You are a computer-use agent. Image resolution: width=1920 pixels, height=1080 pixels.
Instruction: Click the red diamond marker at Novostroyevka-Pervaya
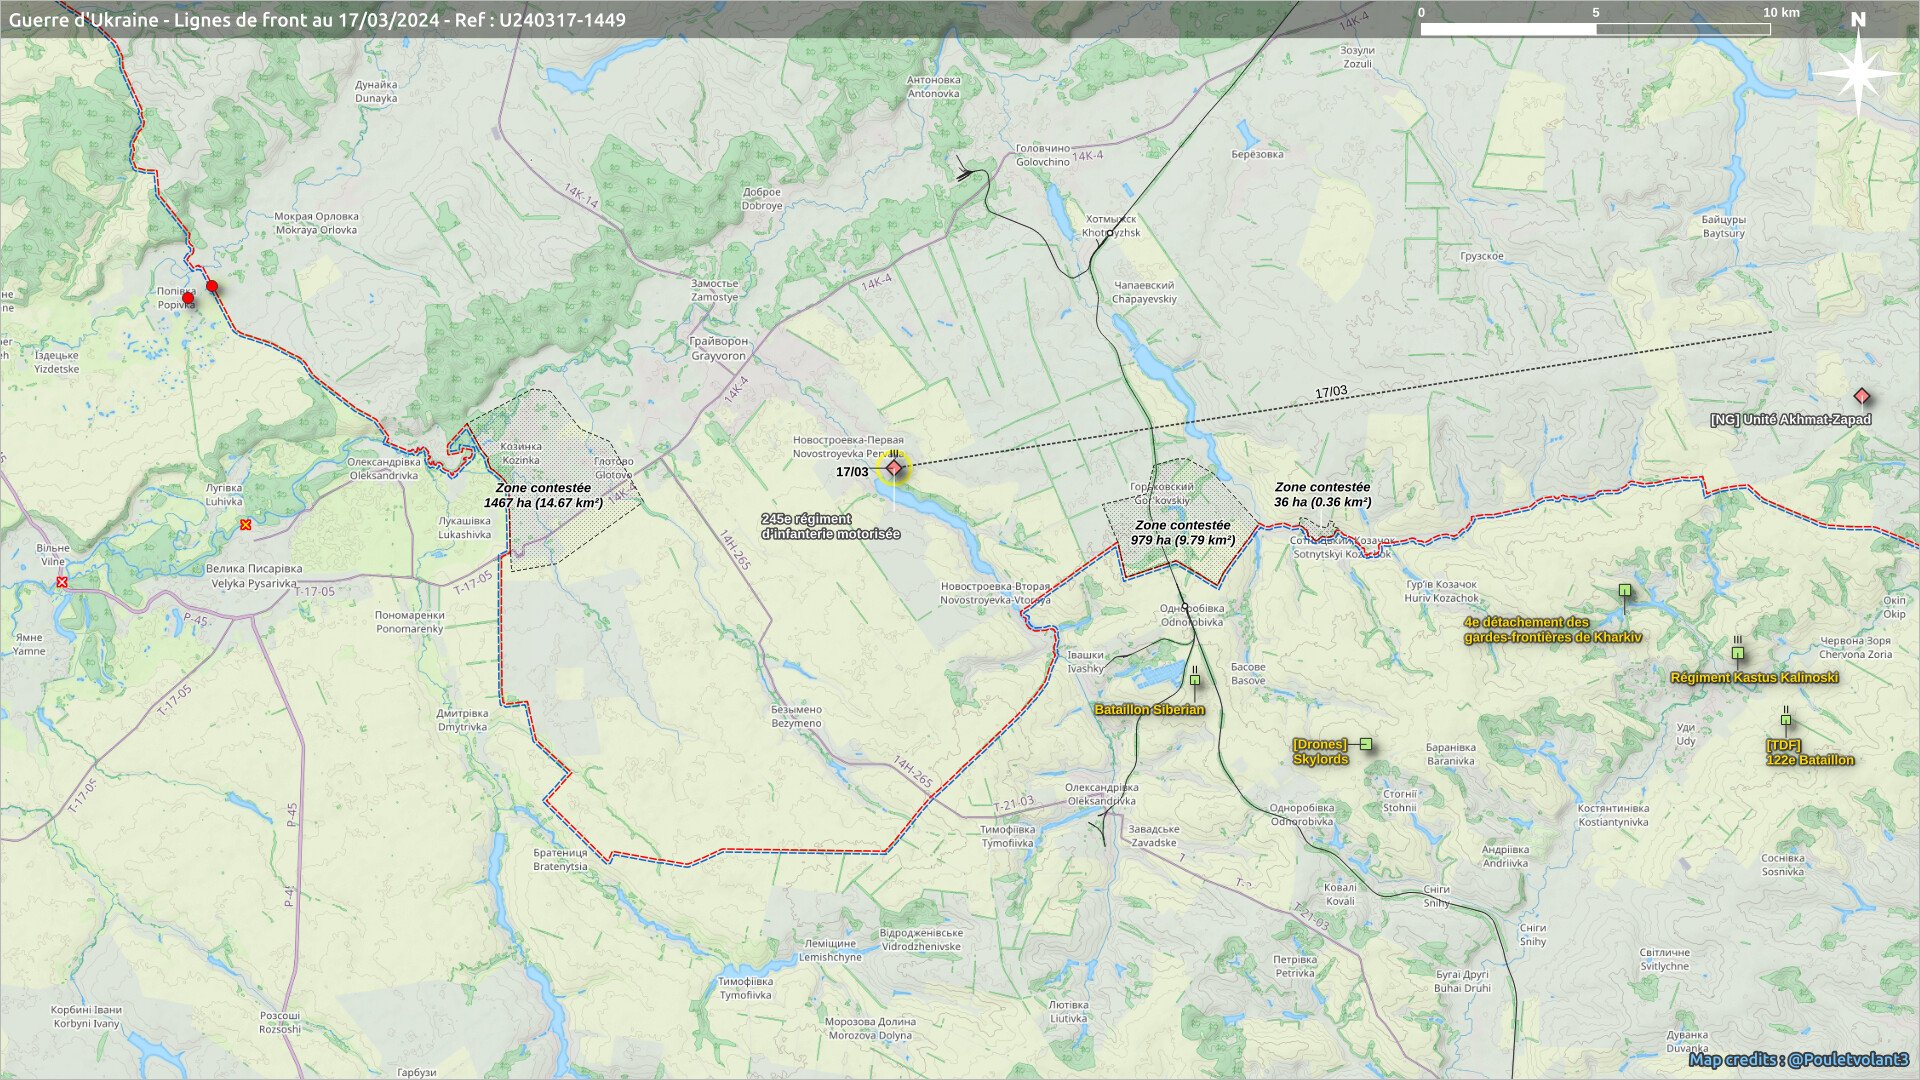pos(894,468)
